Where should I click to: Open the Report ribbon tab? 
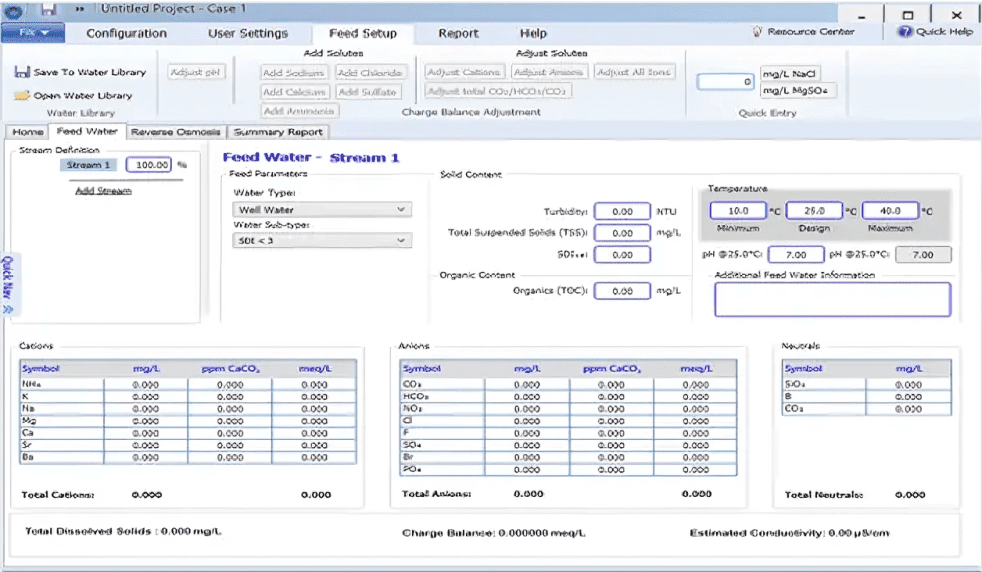[458, 33]
